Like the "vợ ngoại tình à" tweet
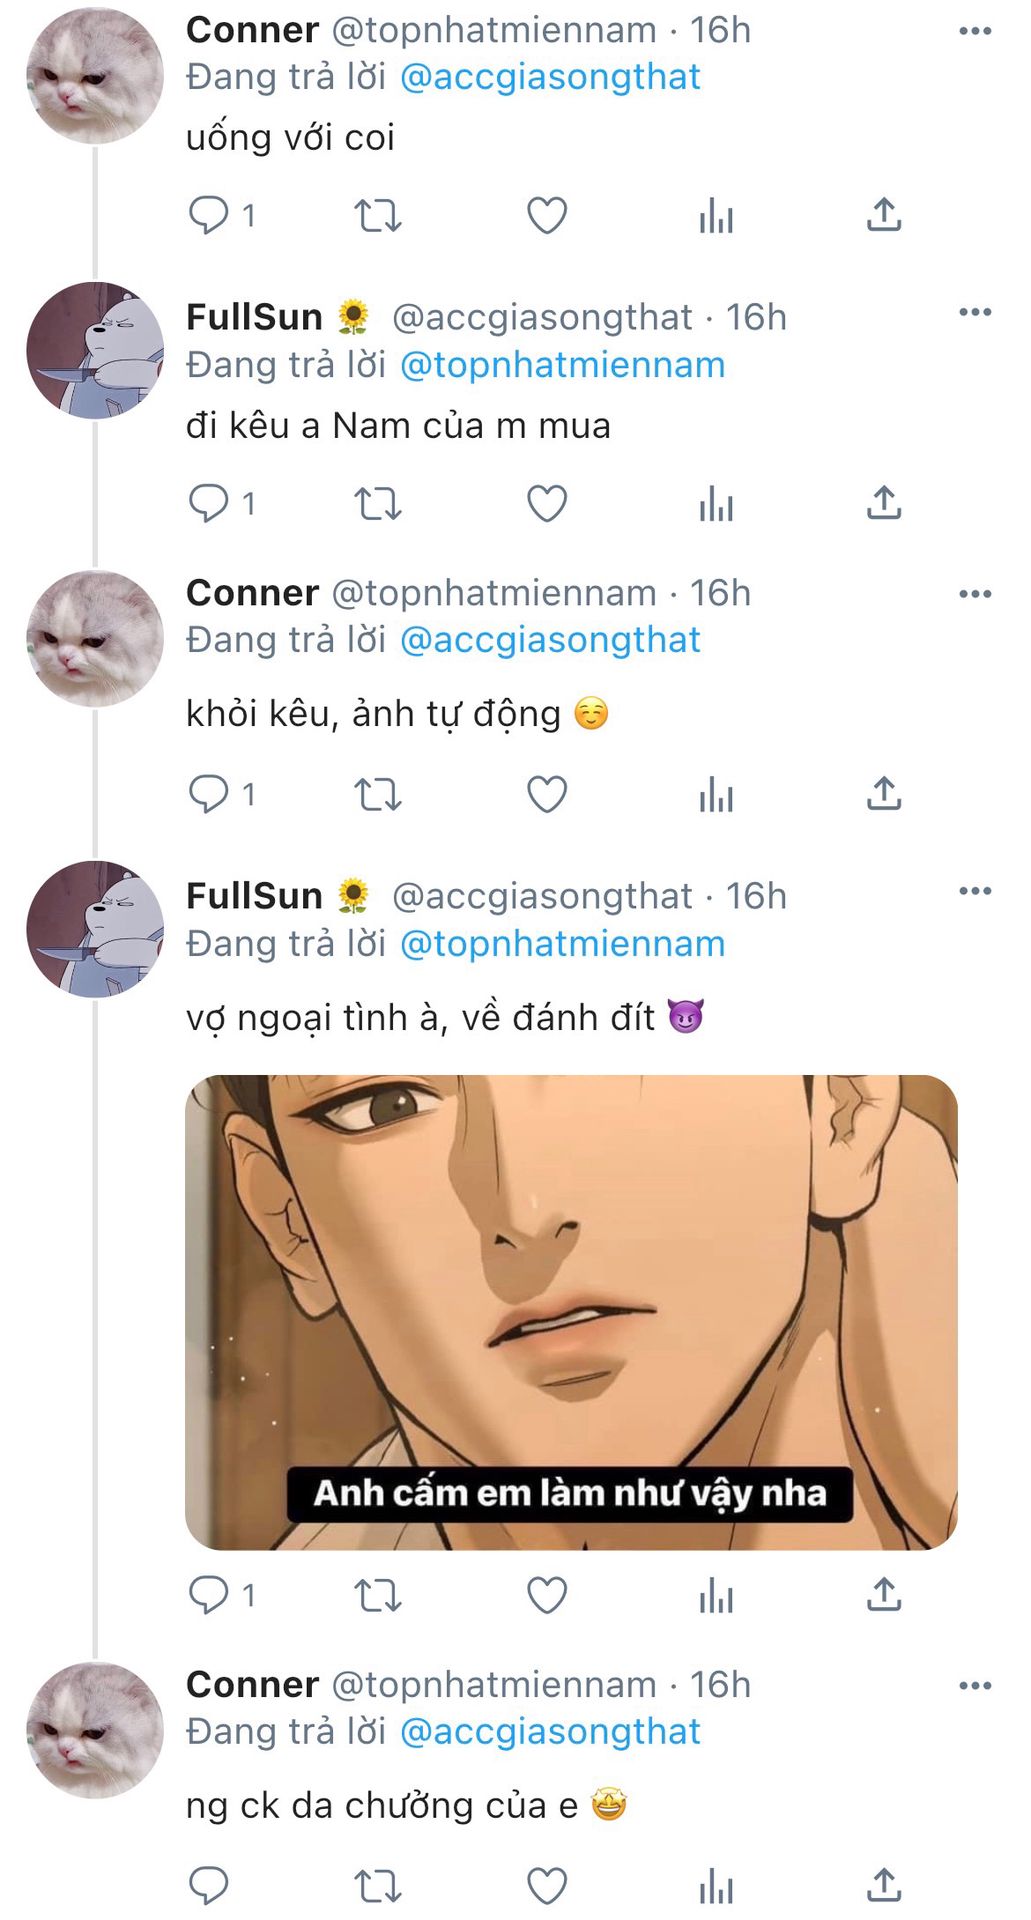 547,1594
